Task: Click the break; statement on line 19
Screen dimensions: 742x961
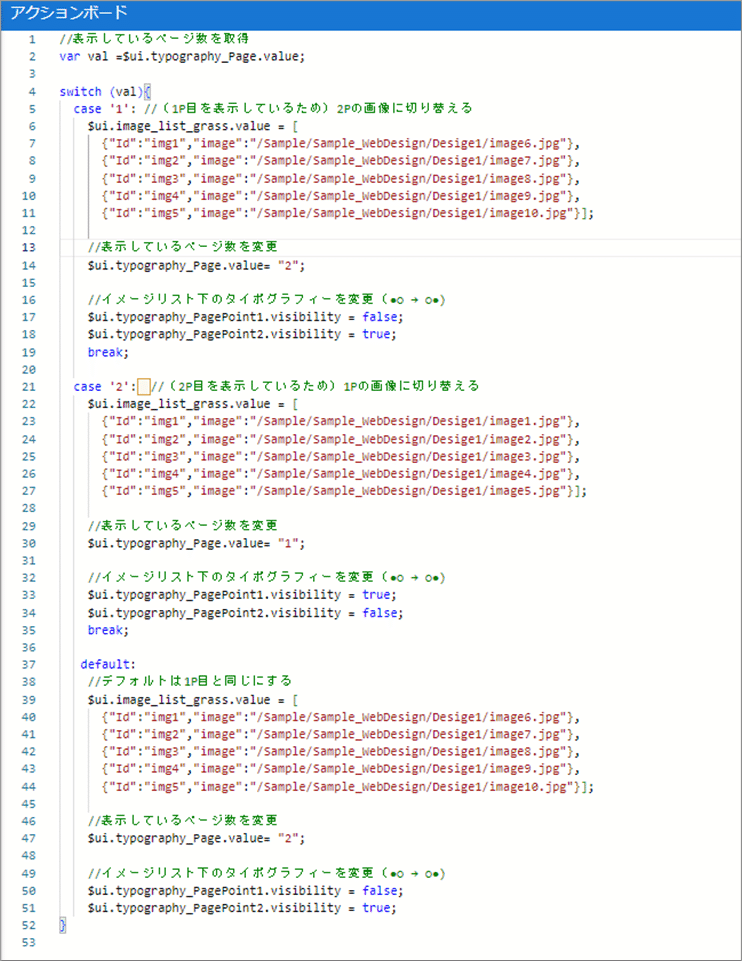Action: (x=108, y=352)
